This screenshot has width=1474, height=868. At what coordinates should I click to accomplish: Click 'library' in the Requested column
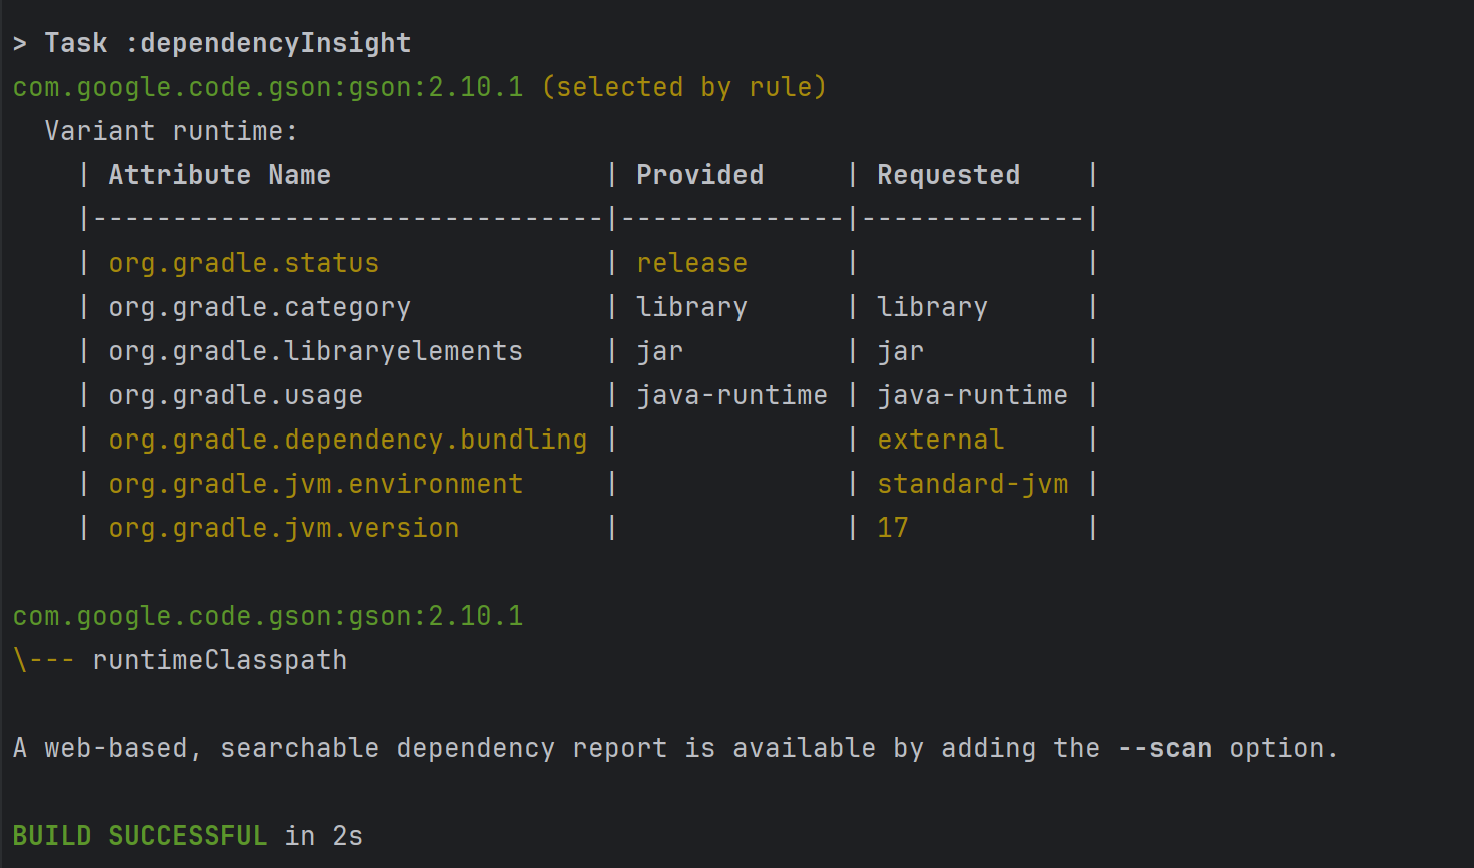(932, 307)
